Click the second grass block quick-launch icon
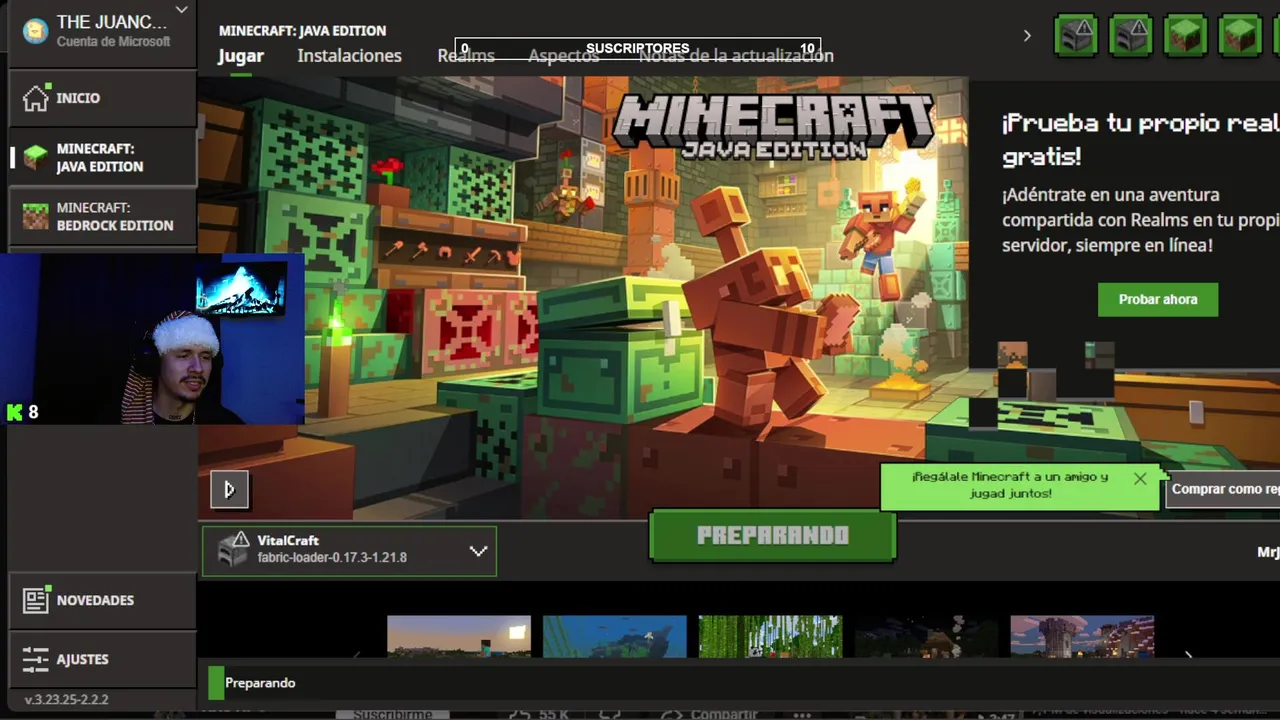 pyautogui.click(x=1240, y=36)
